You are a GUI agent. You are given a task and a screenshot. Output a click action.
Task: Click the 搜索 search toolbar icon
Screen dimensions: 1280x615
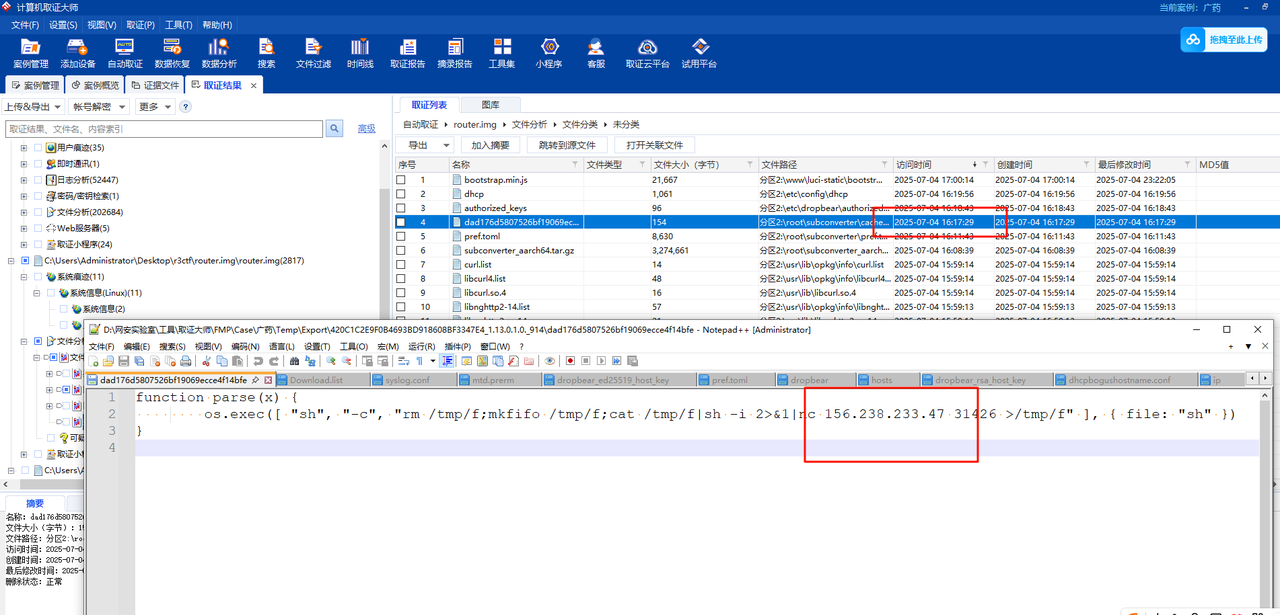266,52
